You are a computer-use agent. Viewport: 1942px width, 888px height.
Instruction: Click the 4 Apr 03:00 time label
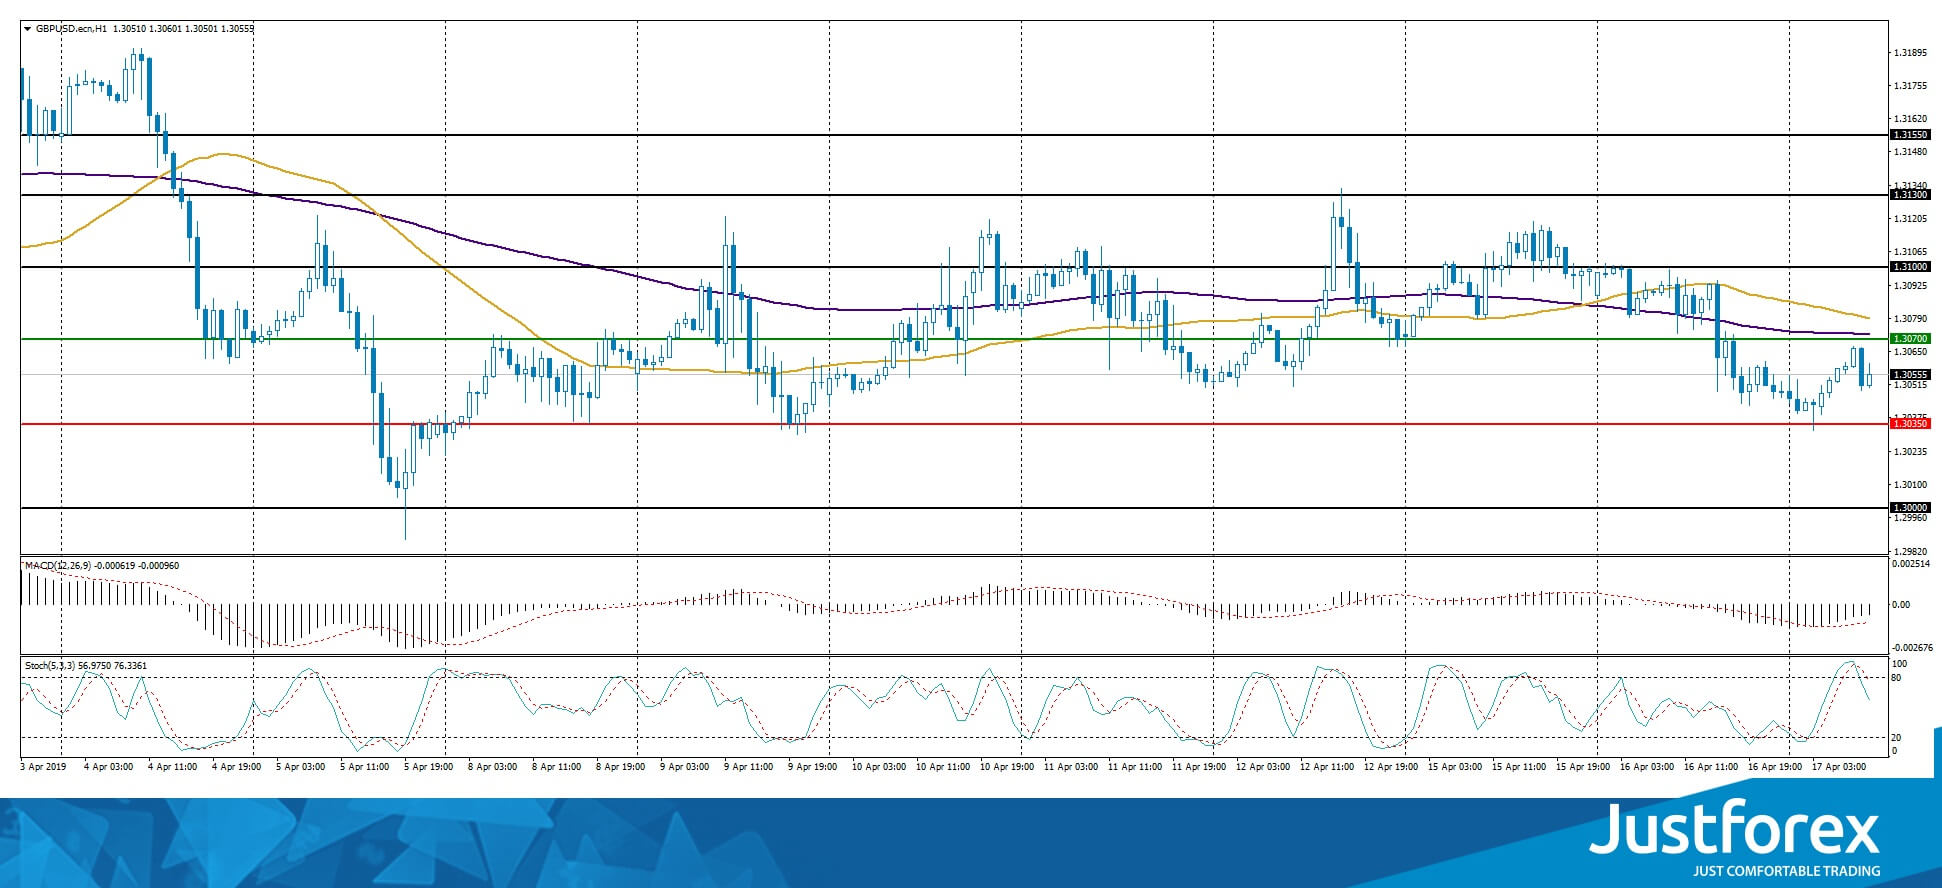coord(108,767)
